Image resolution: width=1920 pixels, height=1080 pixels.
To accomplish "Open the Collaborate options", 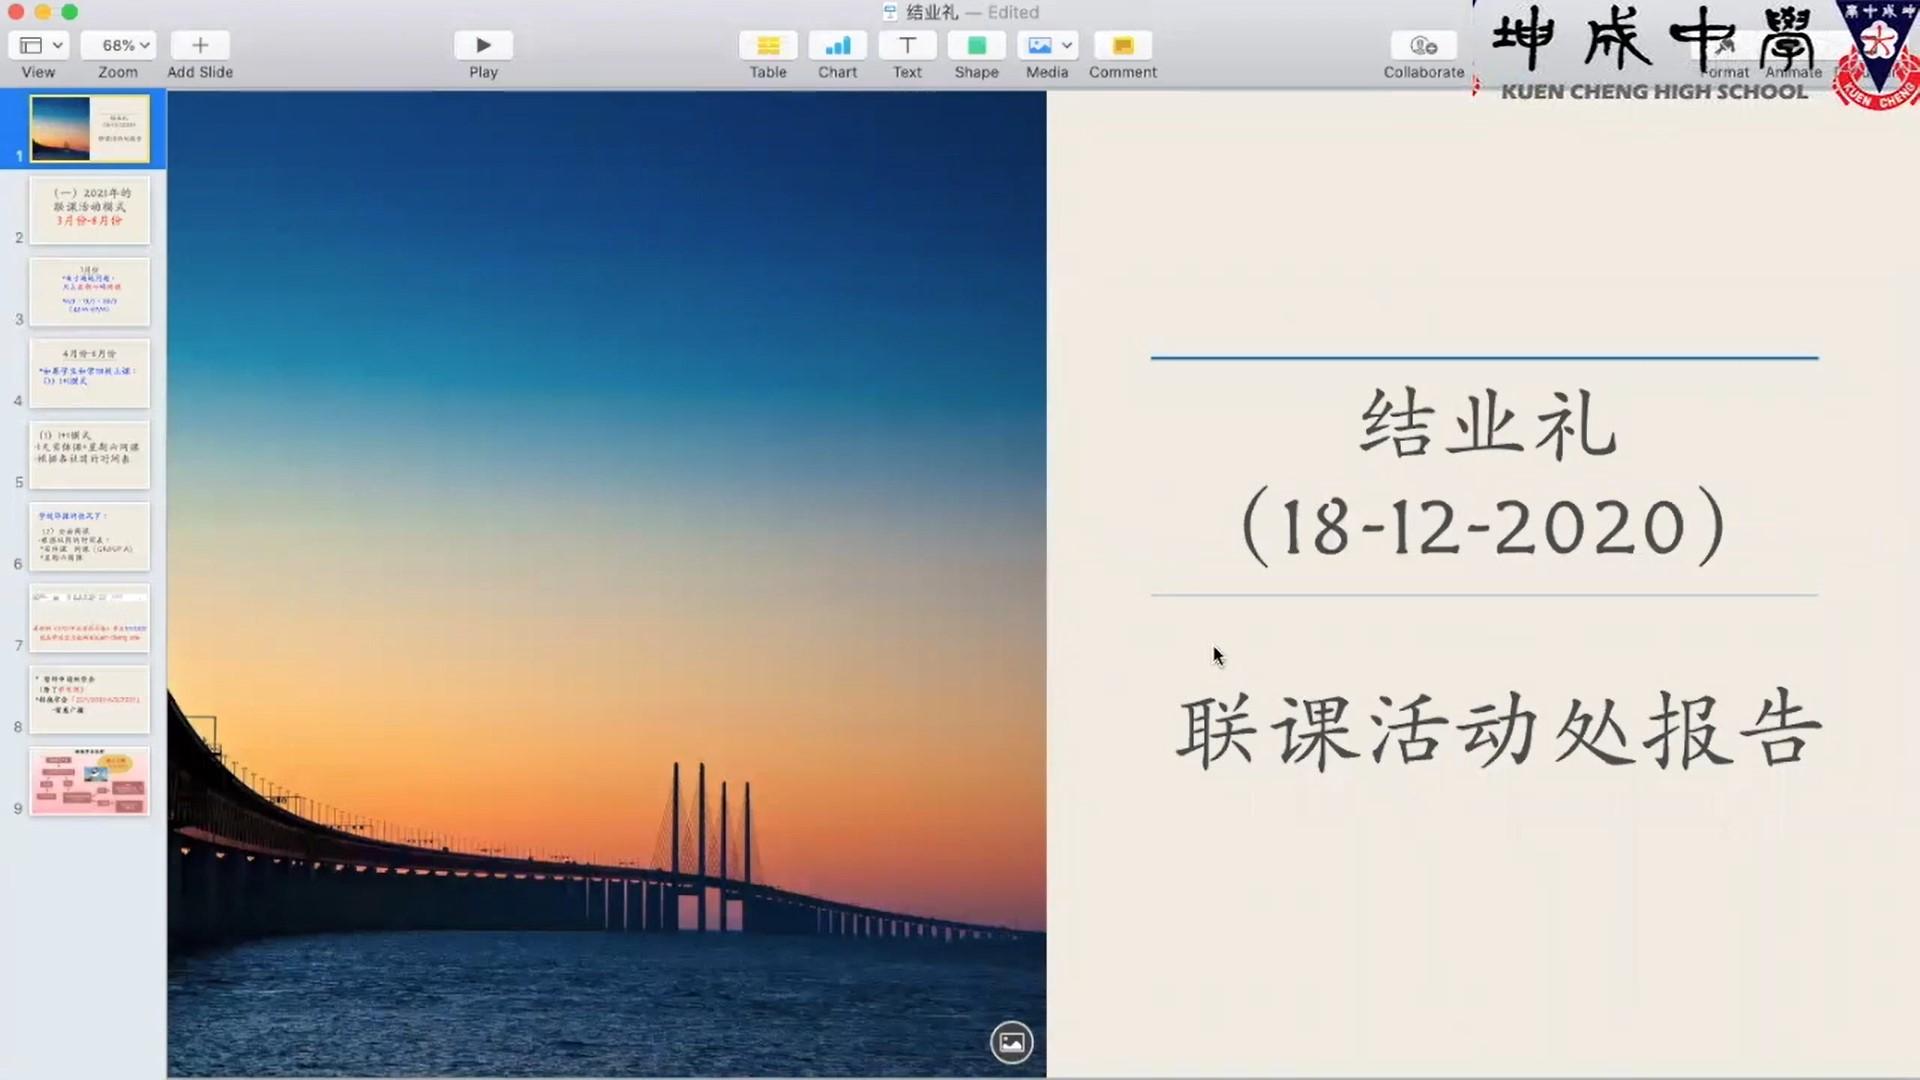I will 1424,45.
